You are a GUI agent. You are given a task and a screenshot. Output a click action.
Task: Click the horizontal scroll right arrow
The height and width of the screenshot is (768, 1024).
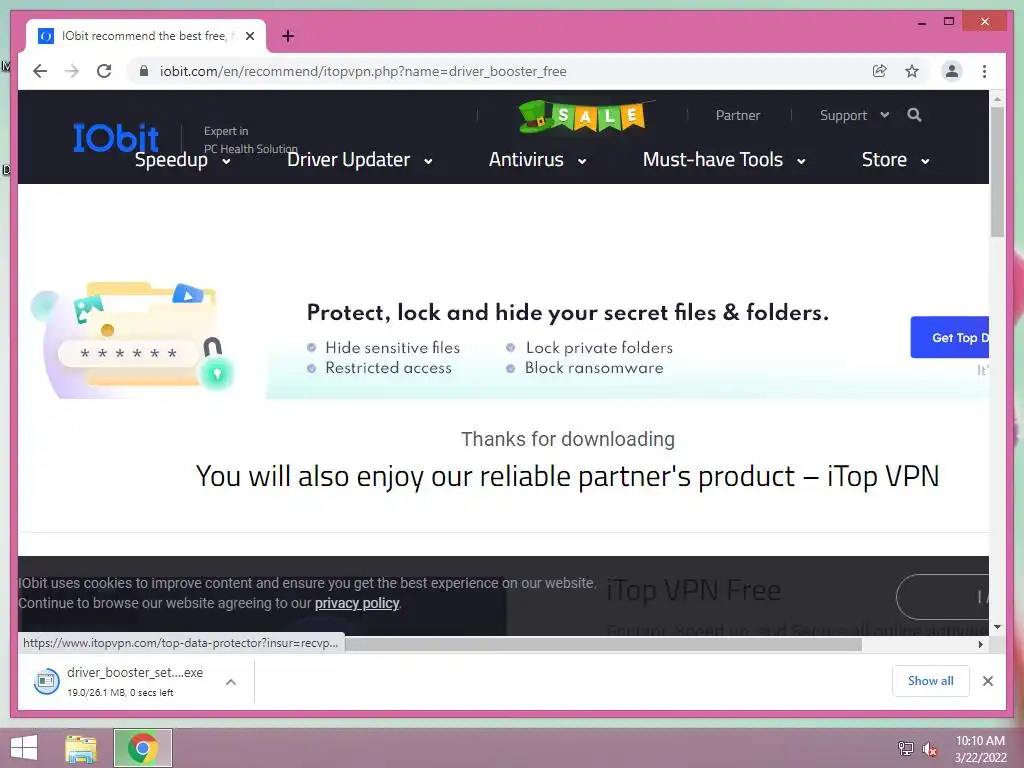980,644
